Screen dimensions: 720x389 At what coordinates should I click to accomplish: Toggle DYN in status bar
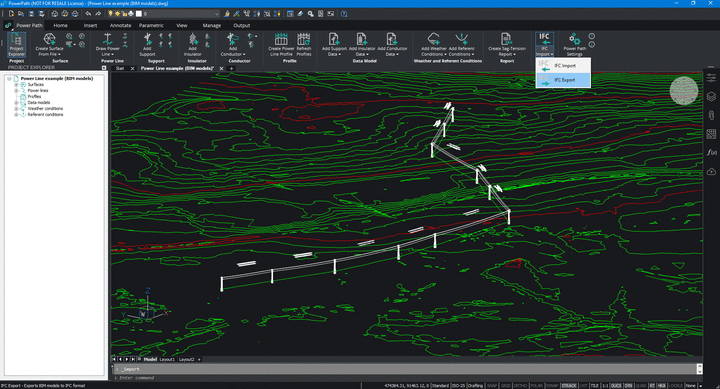click(x=628, y=386)
